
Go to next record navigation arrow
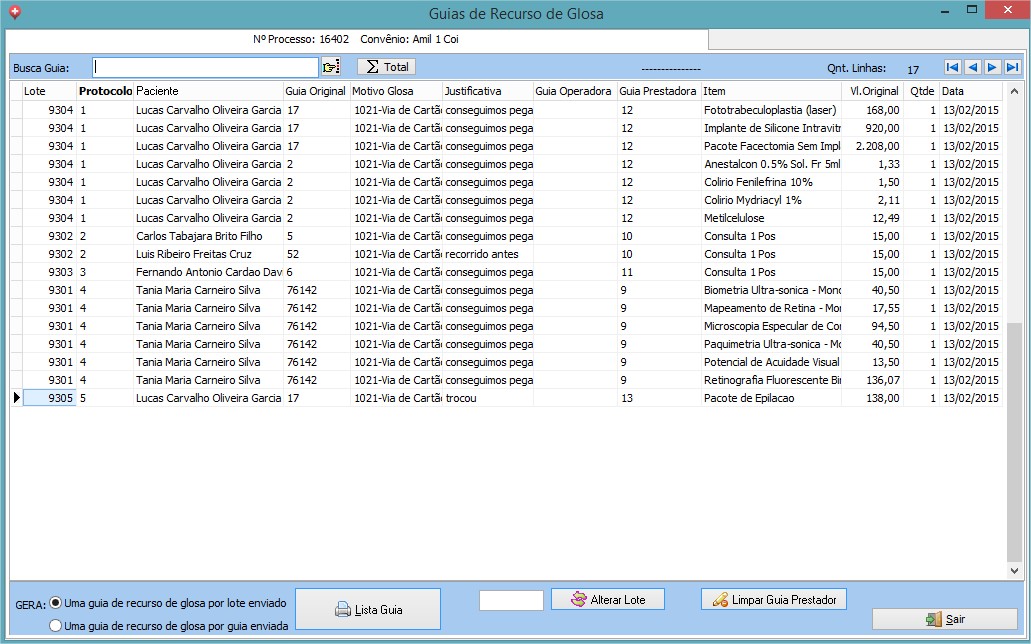pos(992,67)
